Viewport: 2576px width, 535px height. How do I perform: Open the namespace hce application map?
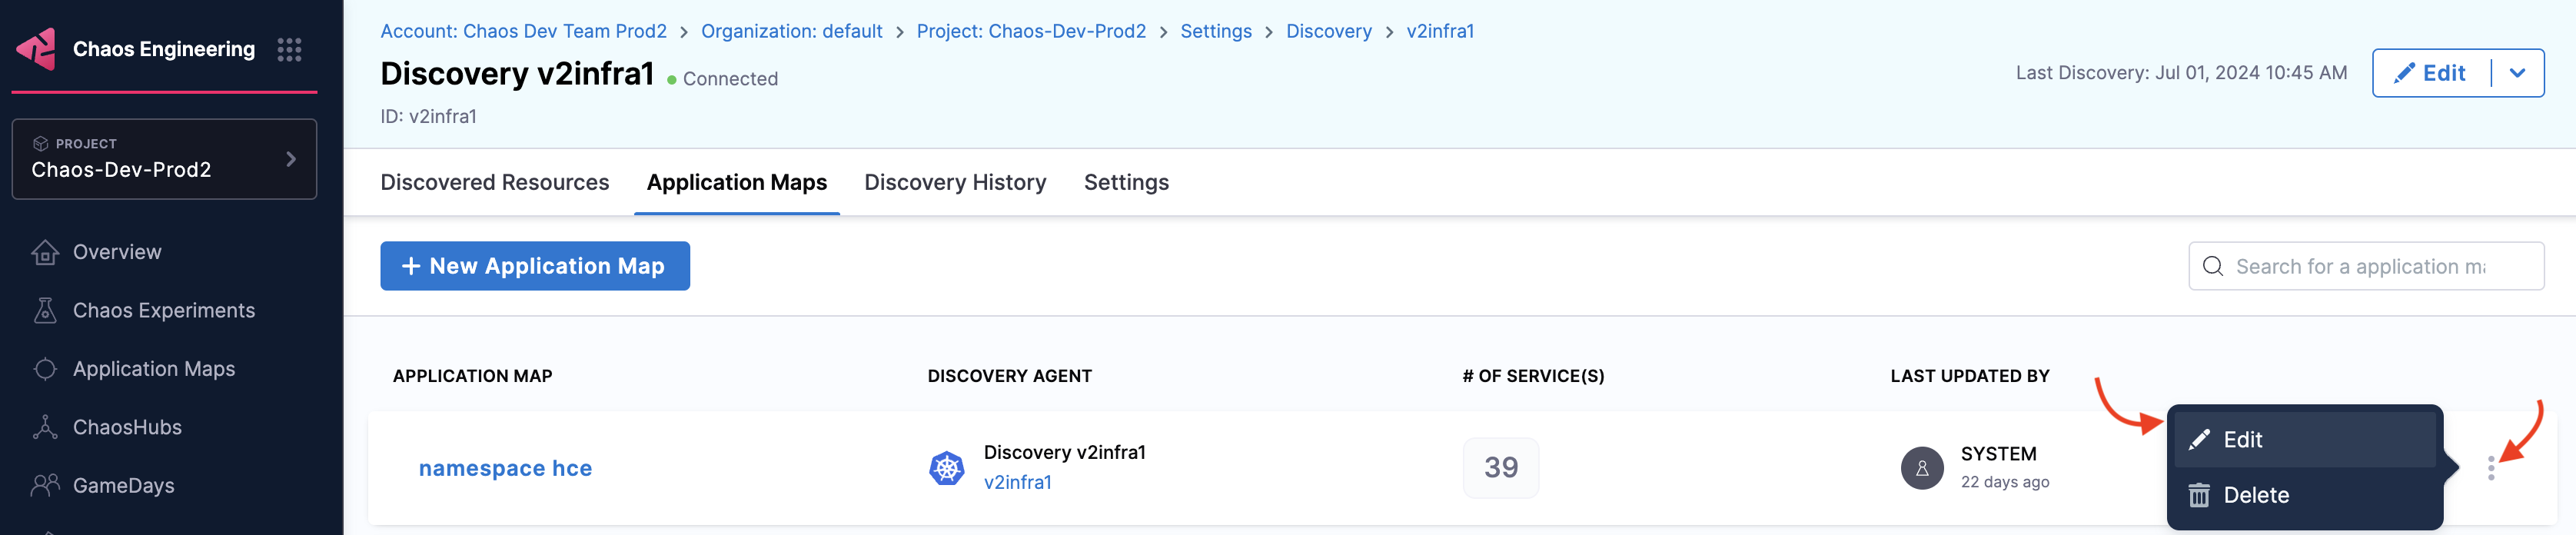tap(505, 468)
